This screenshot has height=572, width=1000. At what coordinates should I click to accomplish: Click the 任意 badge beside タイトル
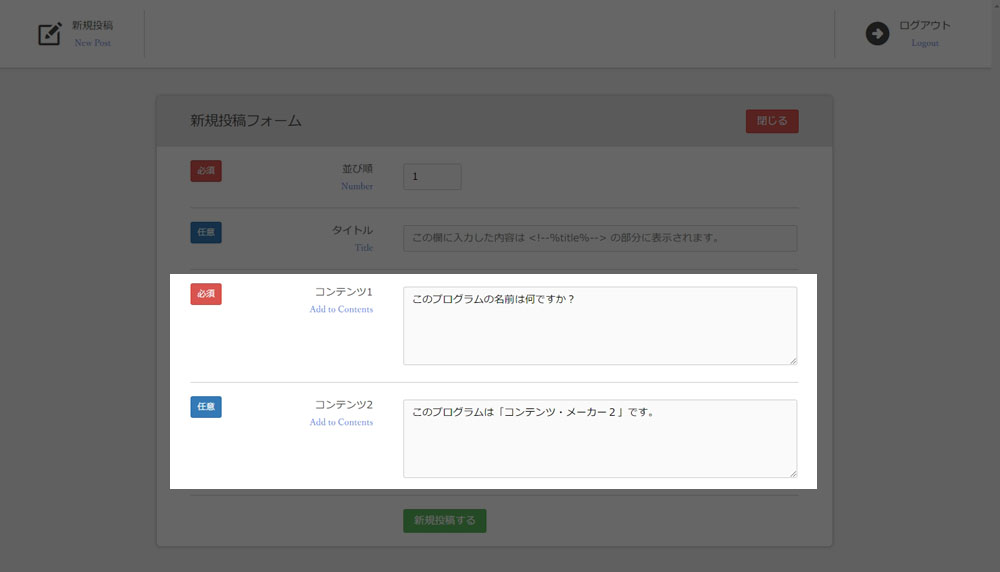point(206,233)
